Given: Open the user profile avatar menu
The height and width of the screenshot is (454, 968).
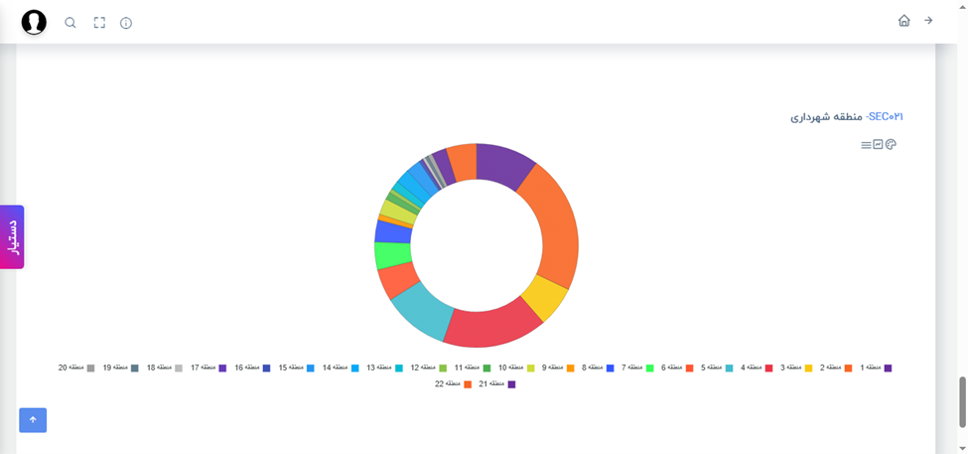Looking at the screenshot, I should click(34, 22).
